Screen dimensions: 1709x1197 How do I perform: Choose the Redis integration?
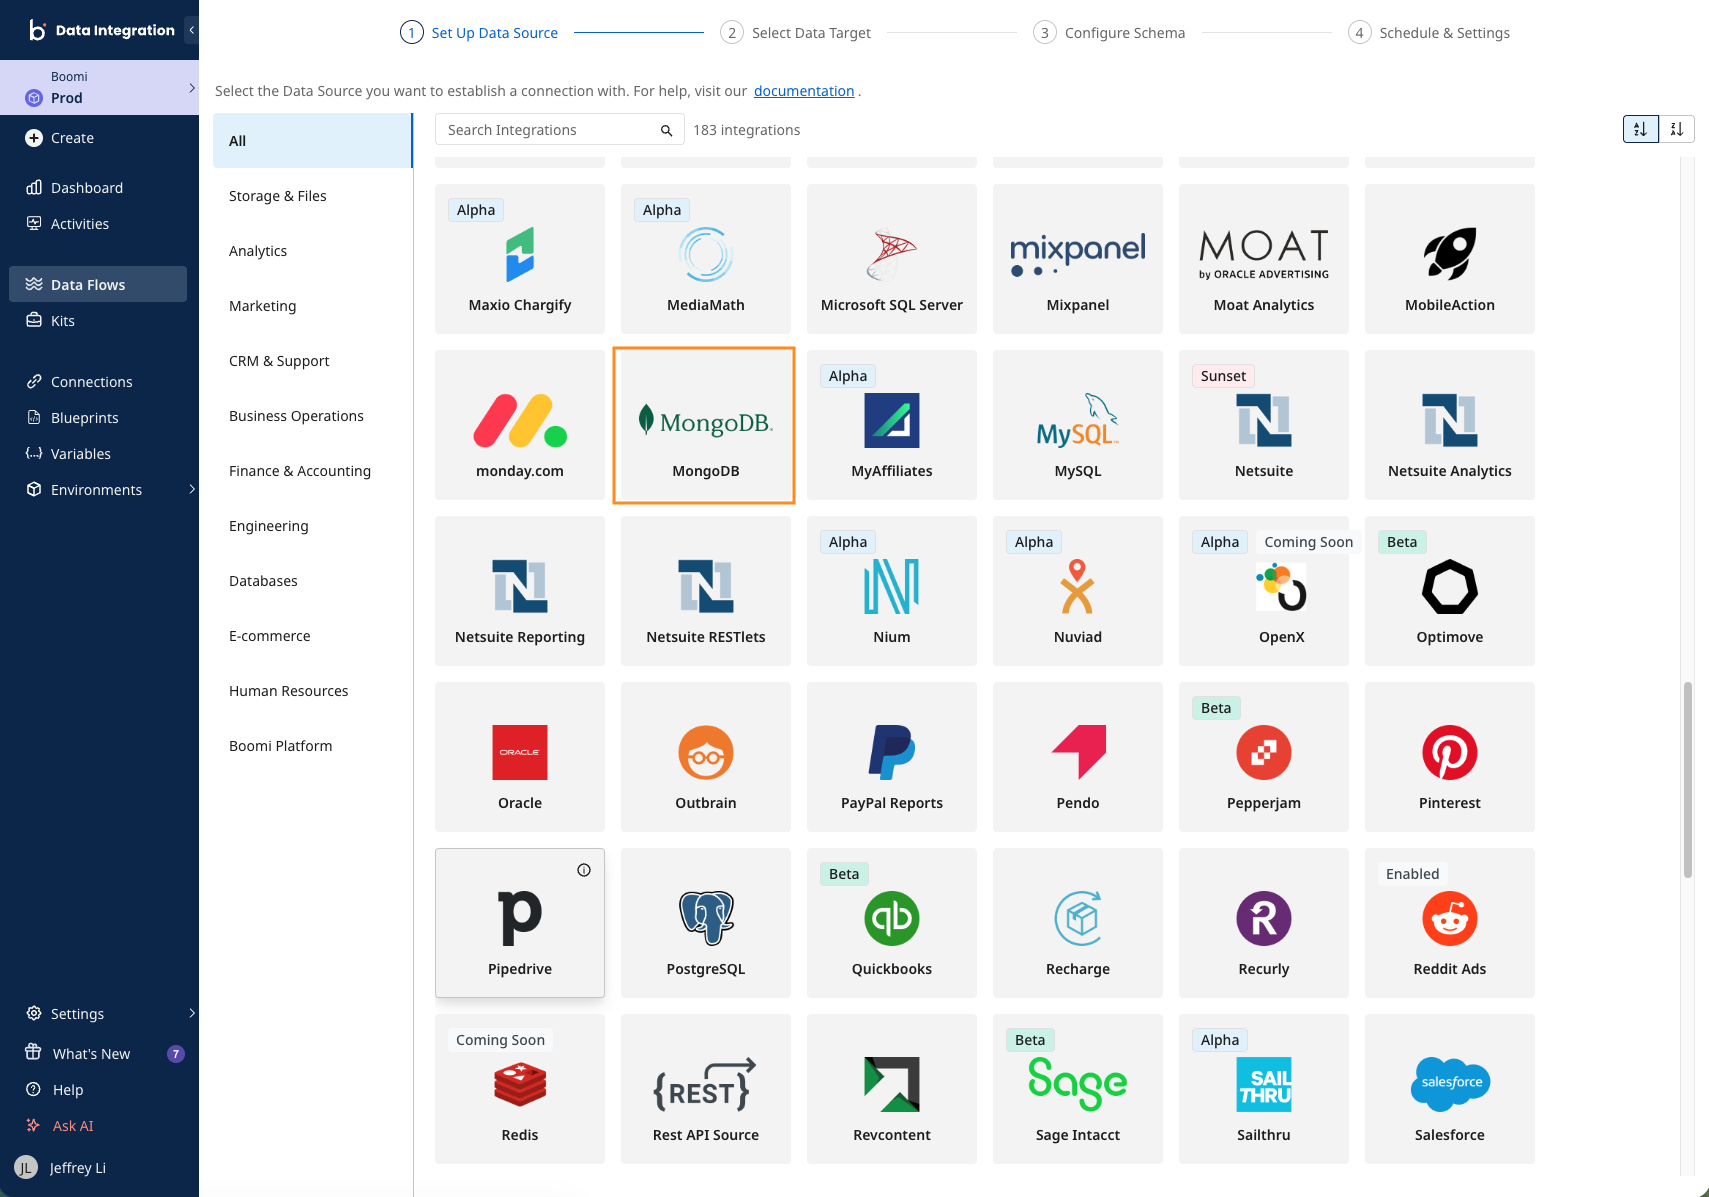click(520, 1089)
